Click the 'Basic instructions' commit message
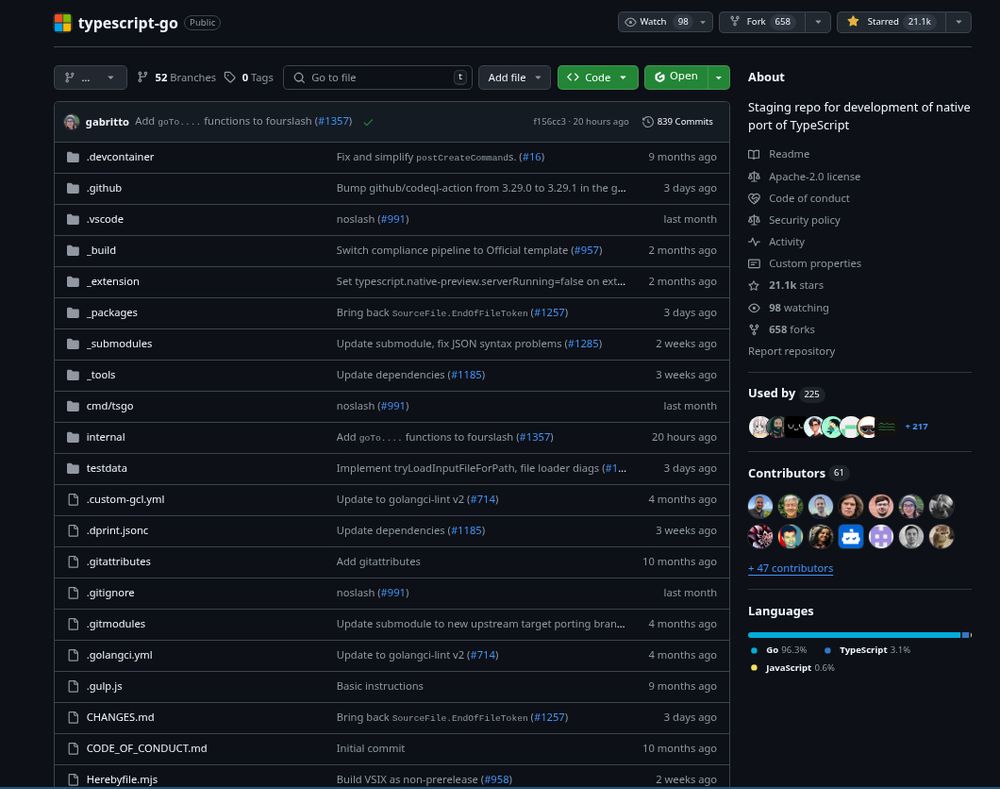The width and height of the screenshot is (1000, 789). point(379,686)
